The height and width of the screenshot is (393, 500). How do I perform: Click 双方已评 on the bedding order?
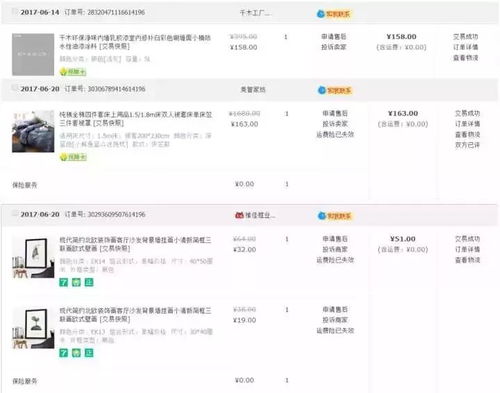pos(467,145)
